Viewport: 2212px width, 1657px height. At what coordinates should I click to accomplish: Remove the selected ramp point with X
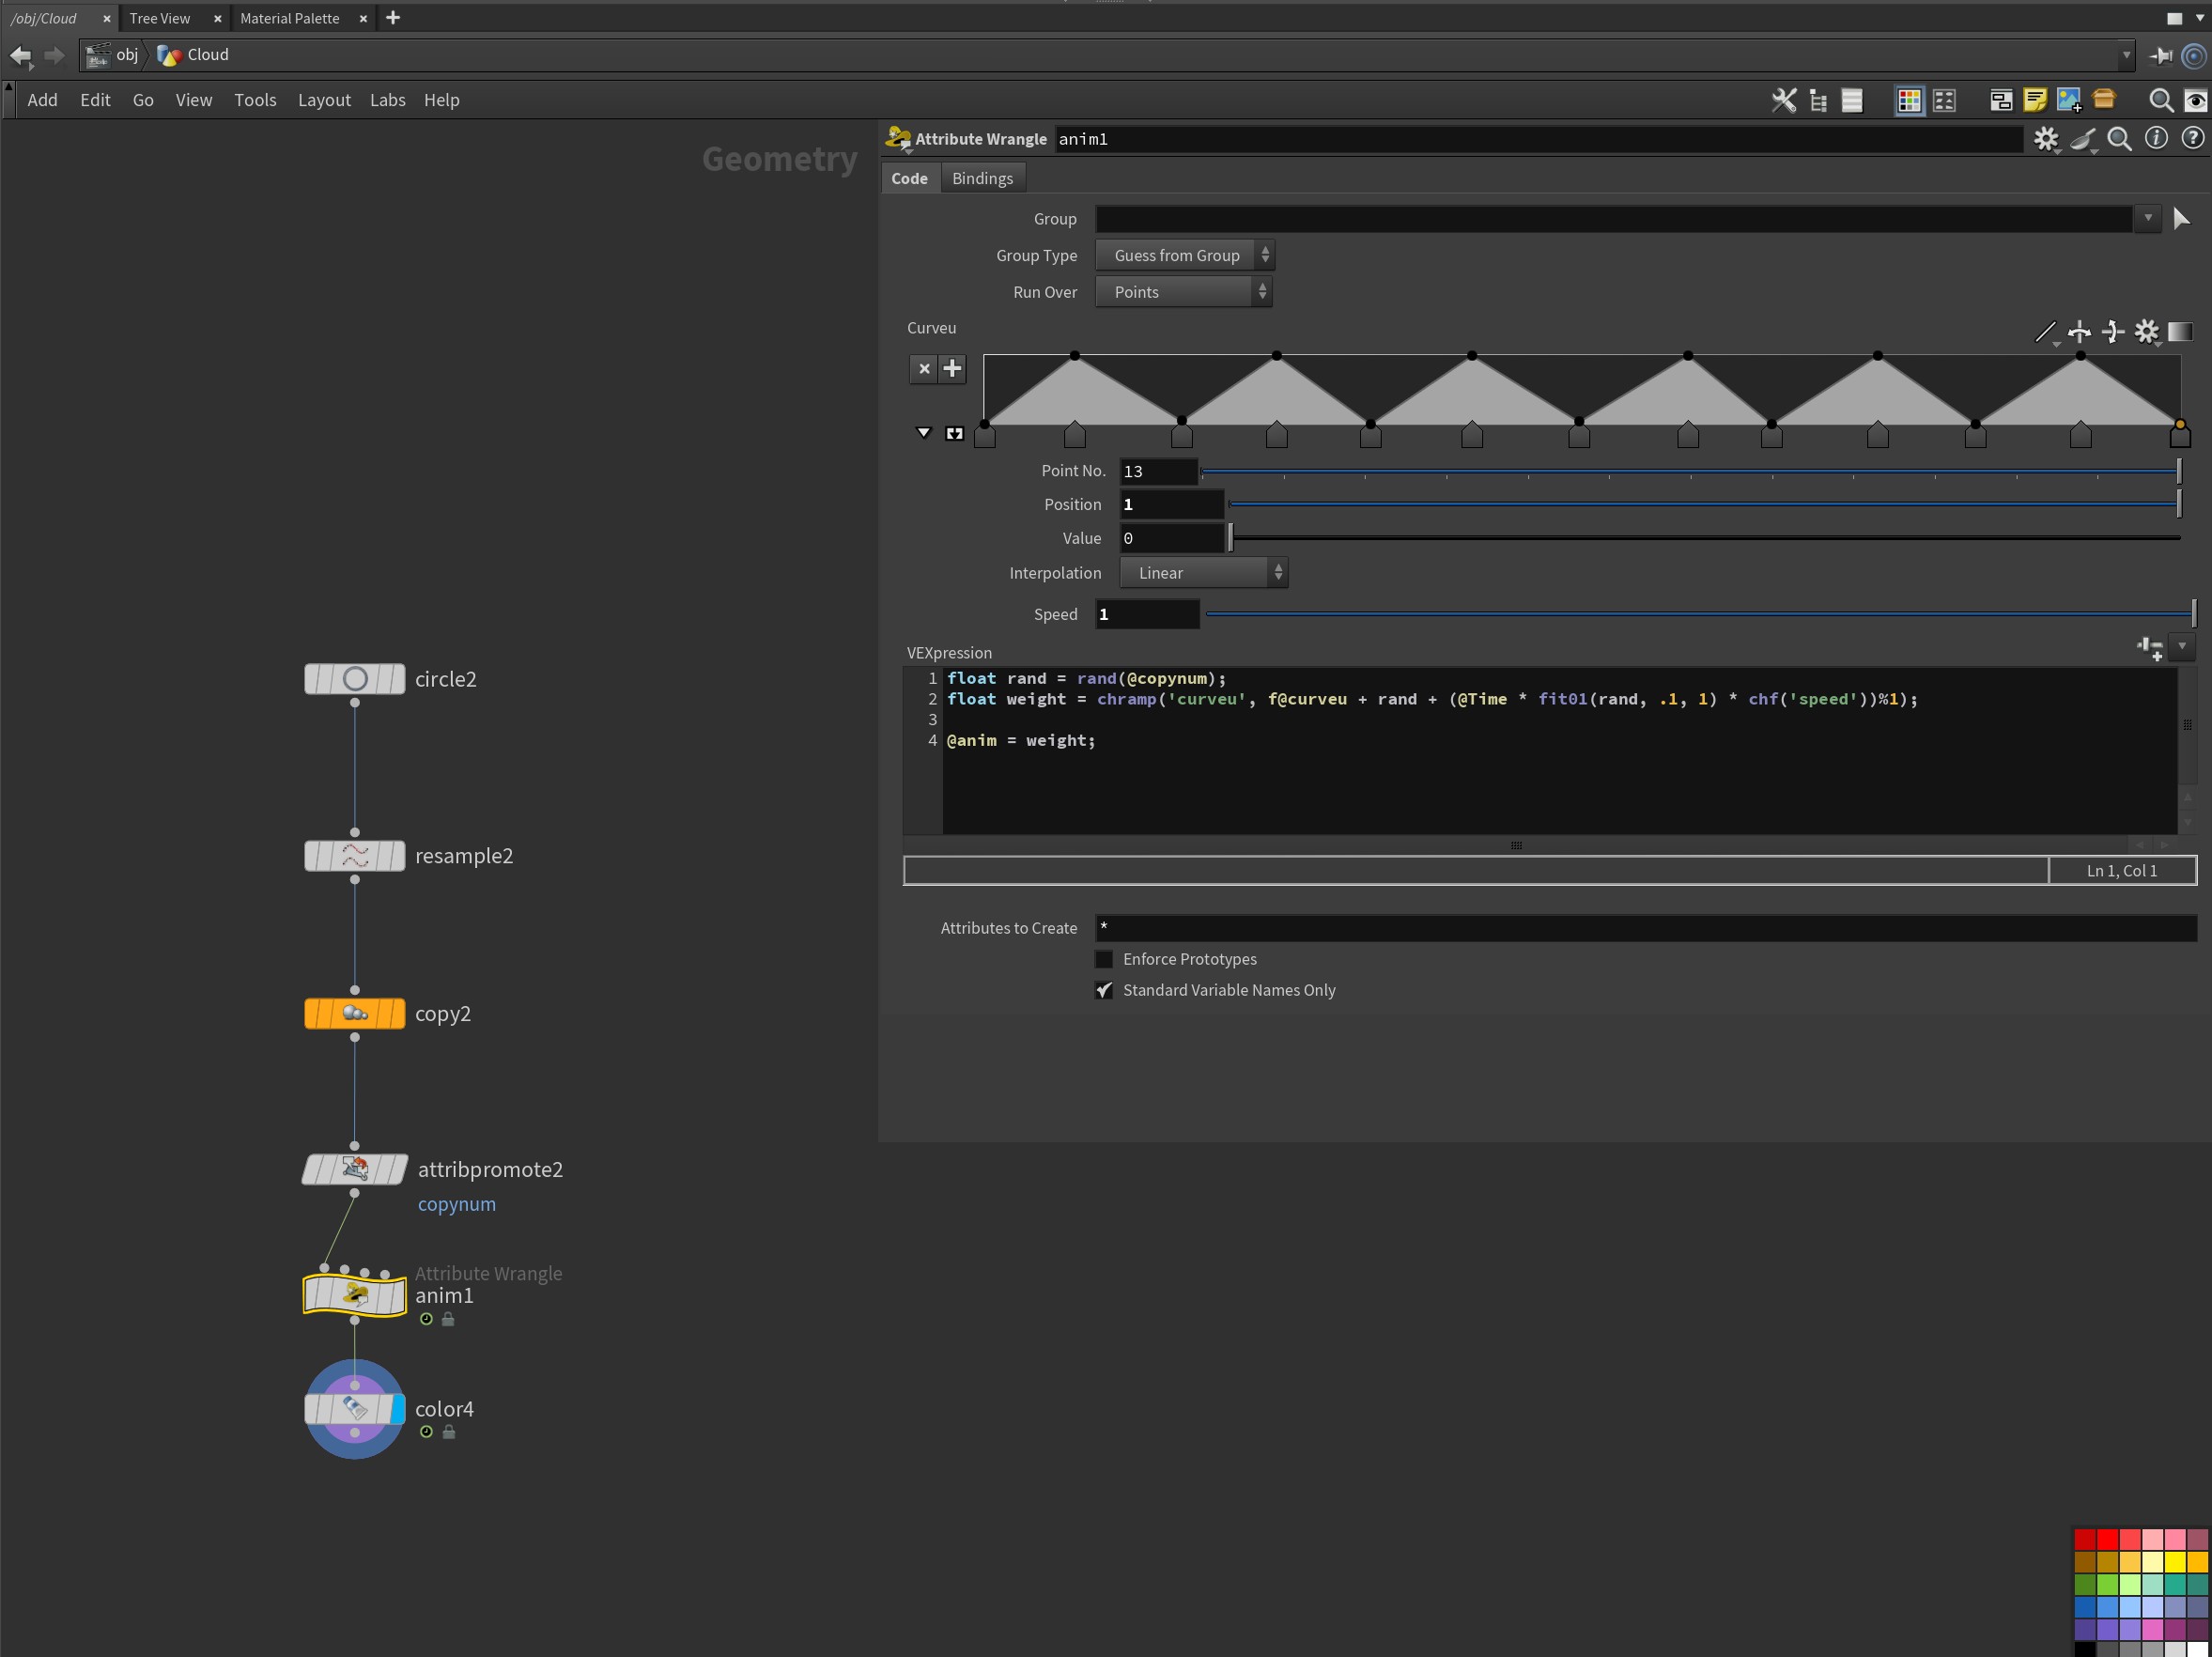924,369
